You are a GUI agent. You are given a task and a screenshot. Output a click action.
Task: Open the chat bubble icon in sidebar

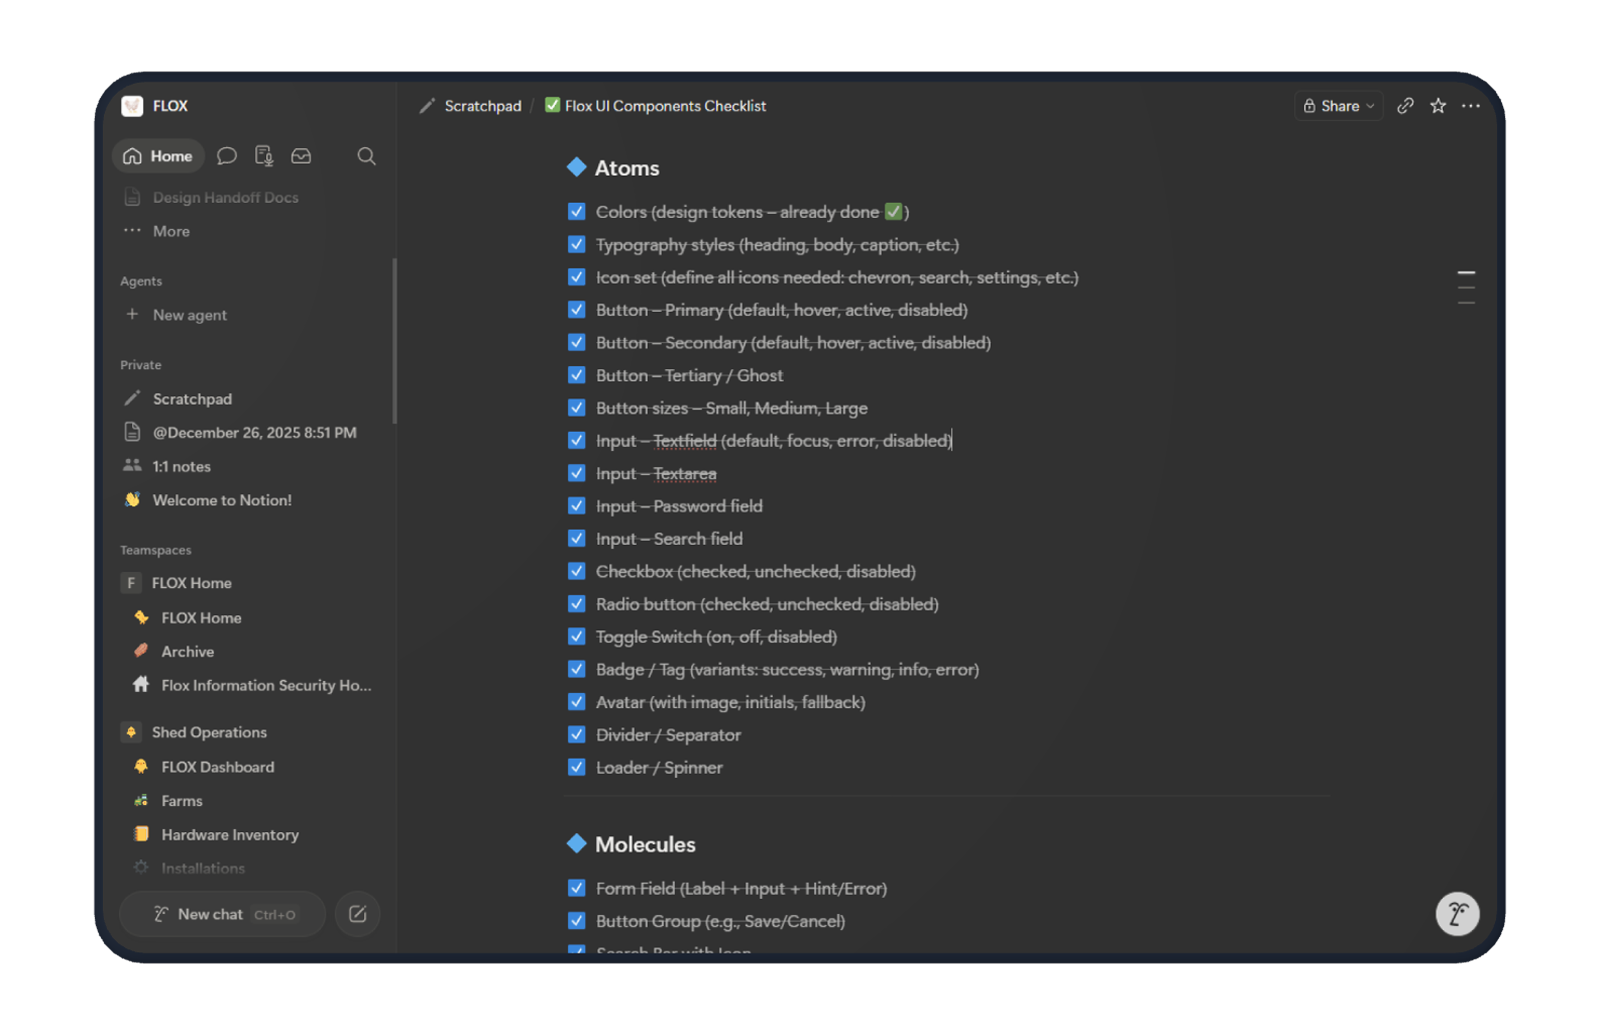[x=227, y=156]
